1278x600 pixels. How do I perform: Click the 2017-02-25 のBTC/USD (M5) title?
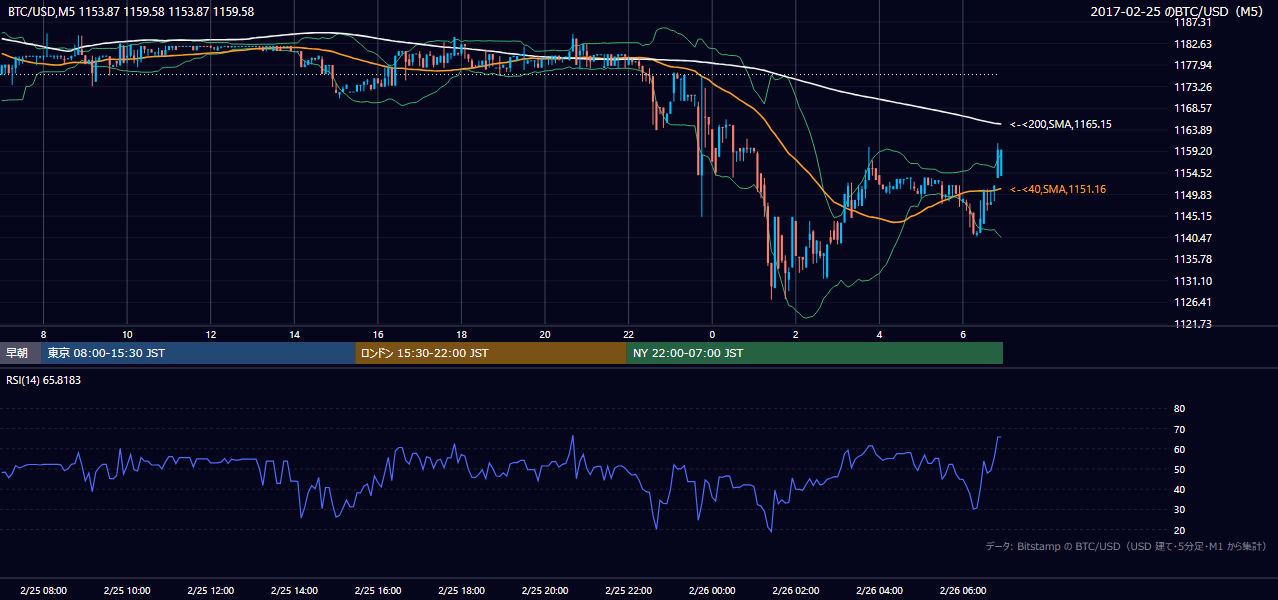1179,11
